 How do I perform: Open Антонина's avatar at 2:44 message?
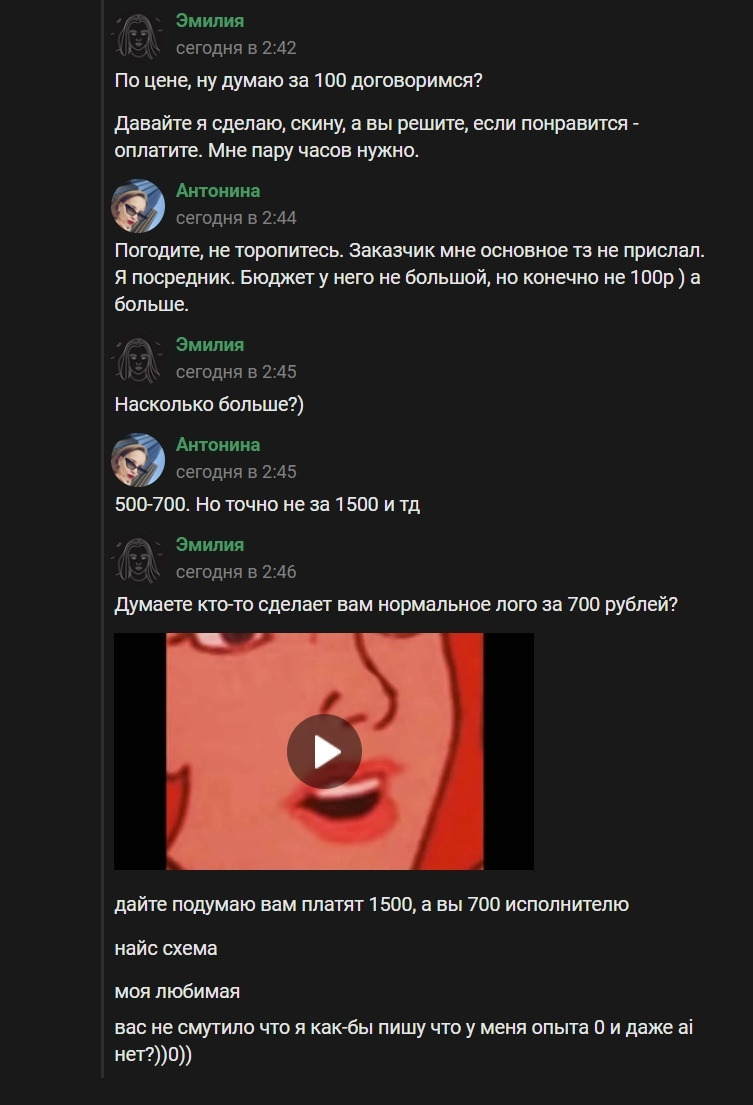[x=138, y=206]
